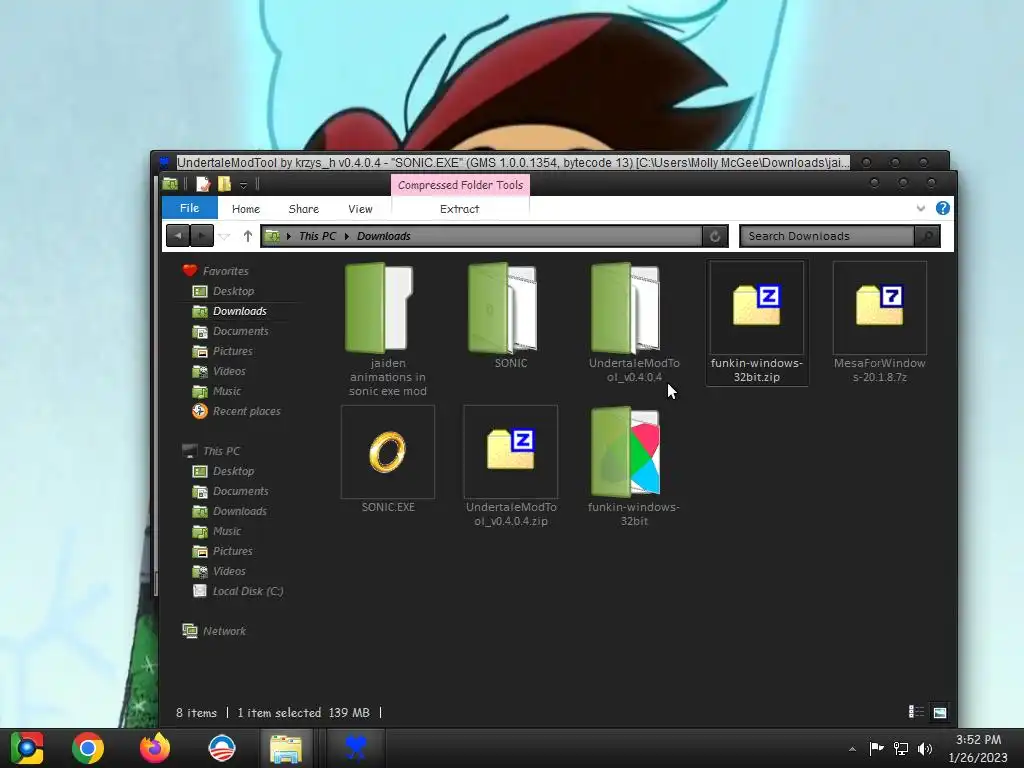
Task: Open the Action Center flag icon
Action: pos(876,748)
